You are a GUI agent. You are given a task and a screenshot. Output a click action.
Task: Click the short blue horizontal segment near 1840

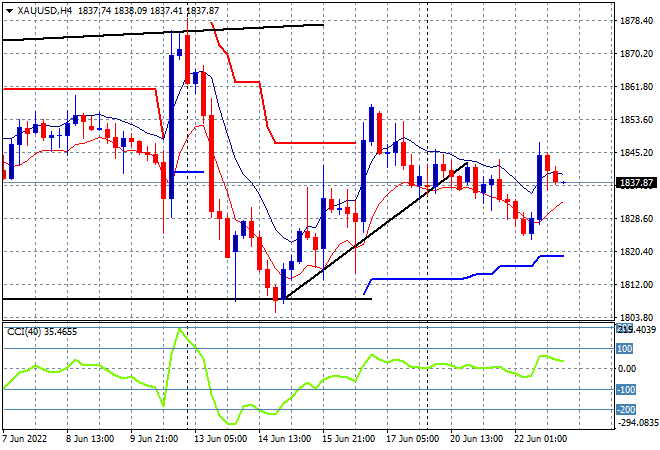coord(189,172)
